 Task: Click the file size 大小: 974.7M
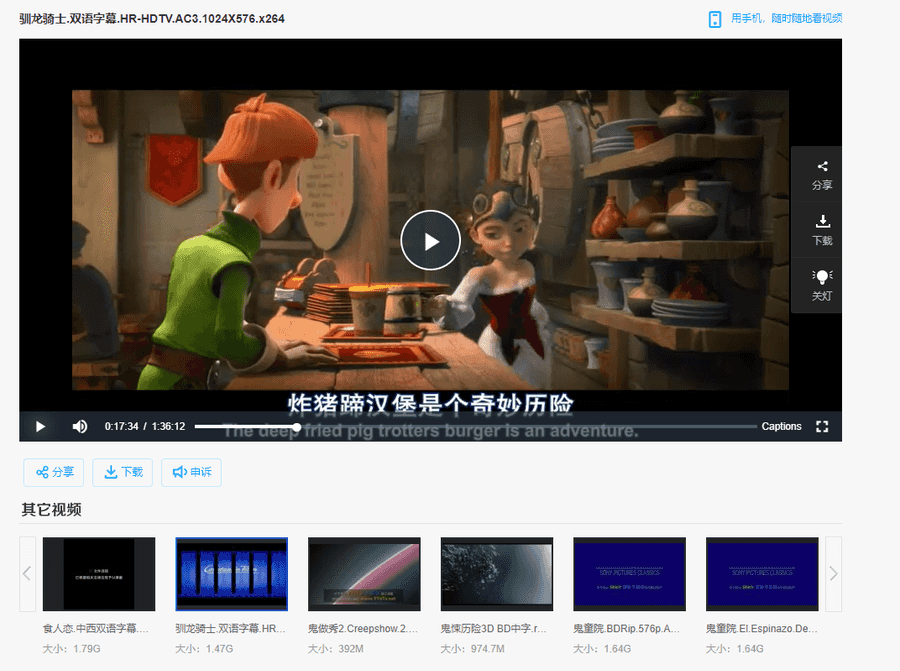[x=472, y=649]
